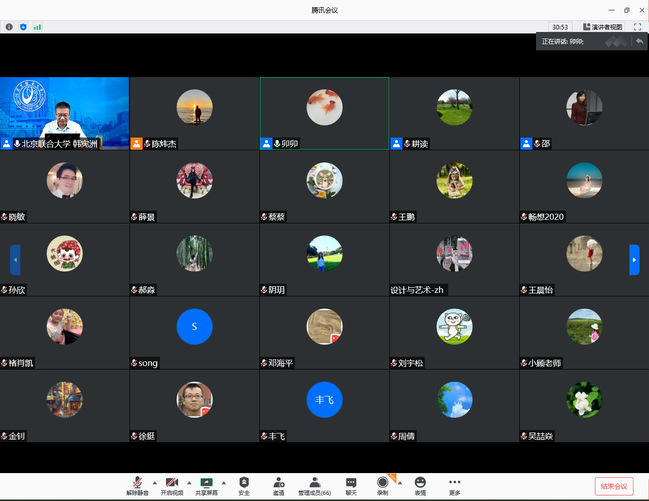Select the 北京联合大学 speaker video tile
Screen dimensions: 649x501
tap(65, 112)
